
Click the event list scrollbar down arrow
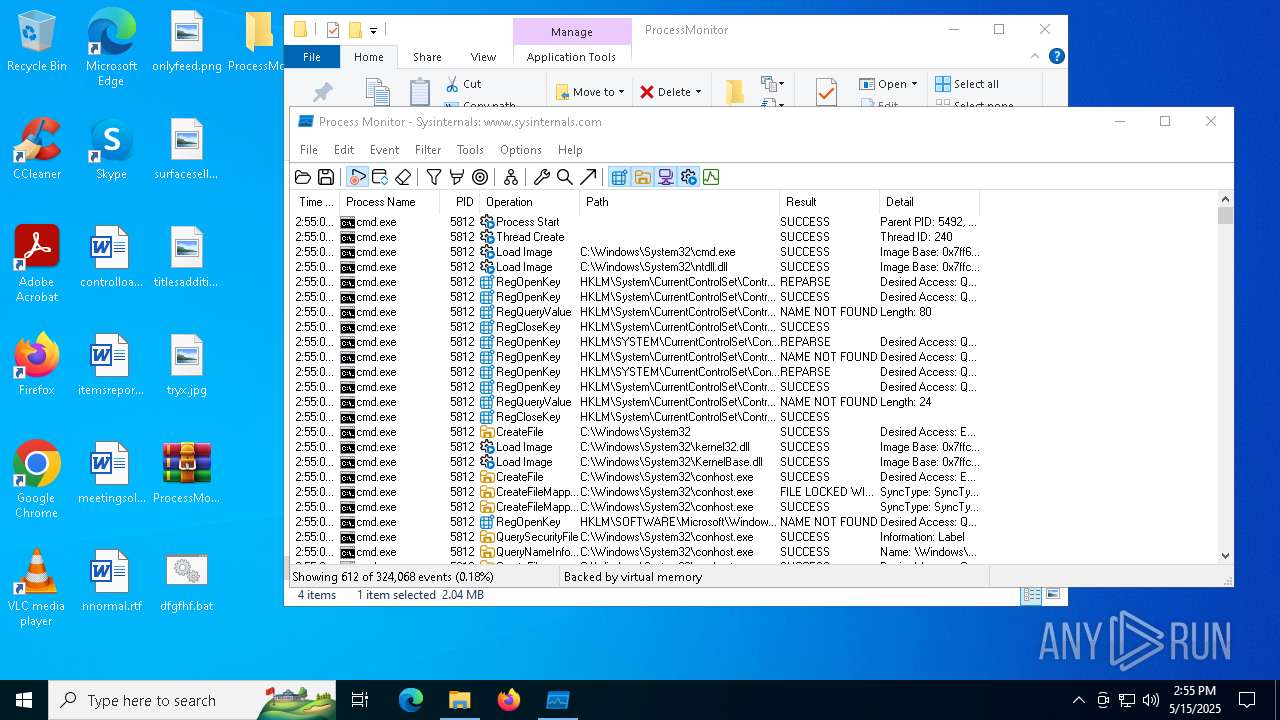(x=1225, y=555)
